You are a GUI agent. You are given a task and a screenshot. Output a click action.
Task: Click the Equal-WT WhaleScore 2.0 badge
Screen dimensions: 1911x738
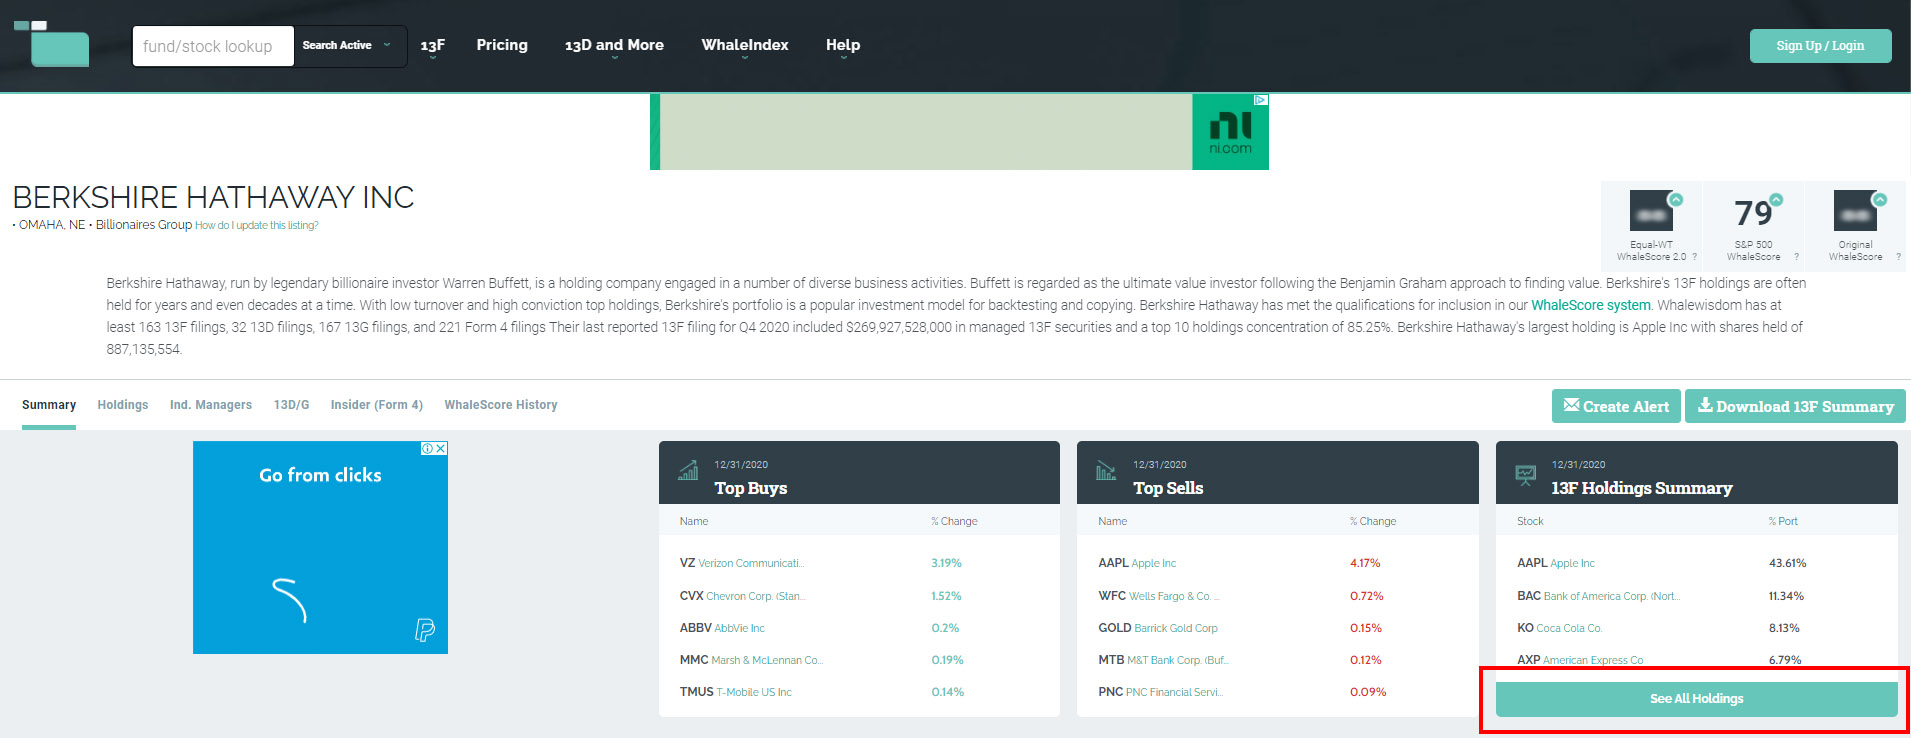(x=1652, y=226)
